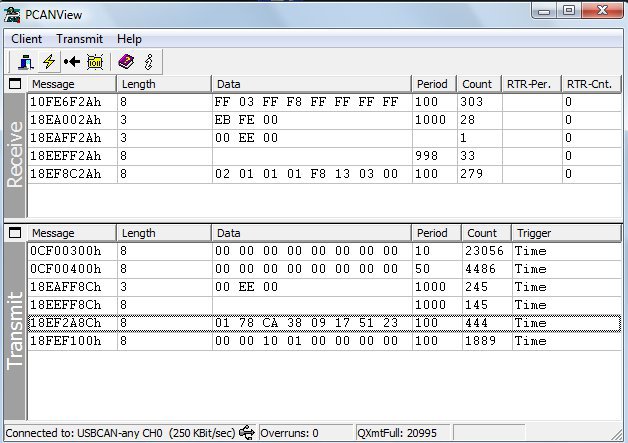This screenshot has height=443, width=628.
Task: Click the count value 23056
Action: [484, 251]
